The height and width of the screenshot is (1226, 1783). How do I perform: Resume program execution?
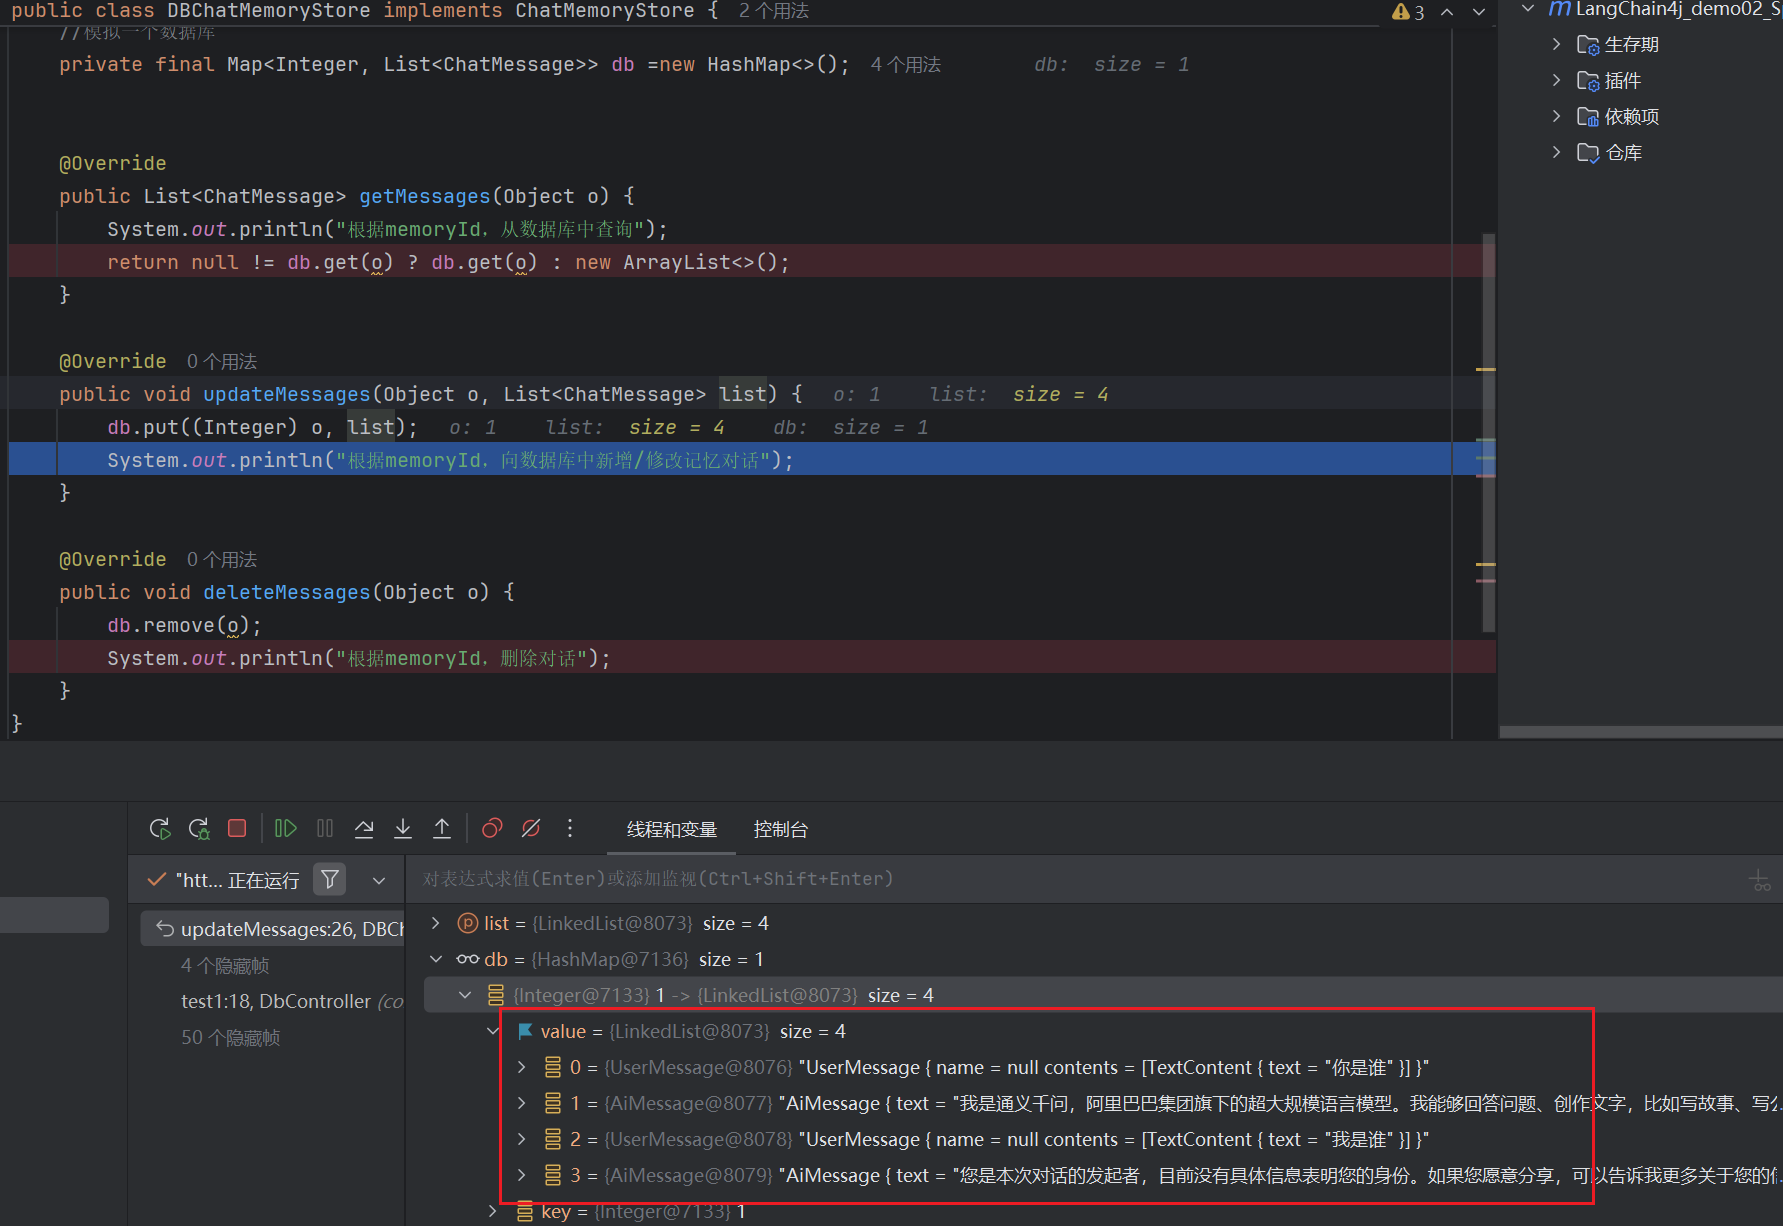pos(286,829)
